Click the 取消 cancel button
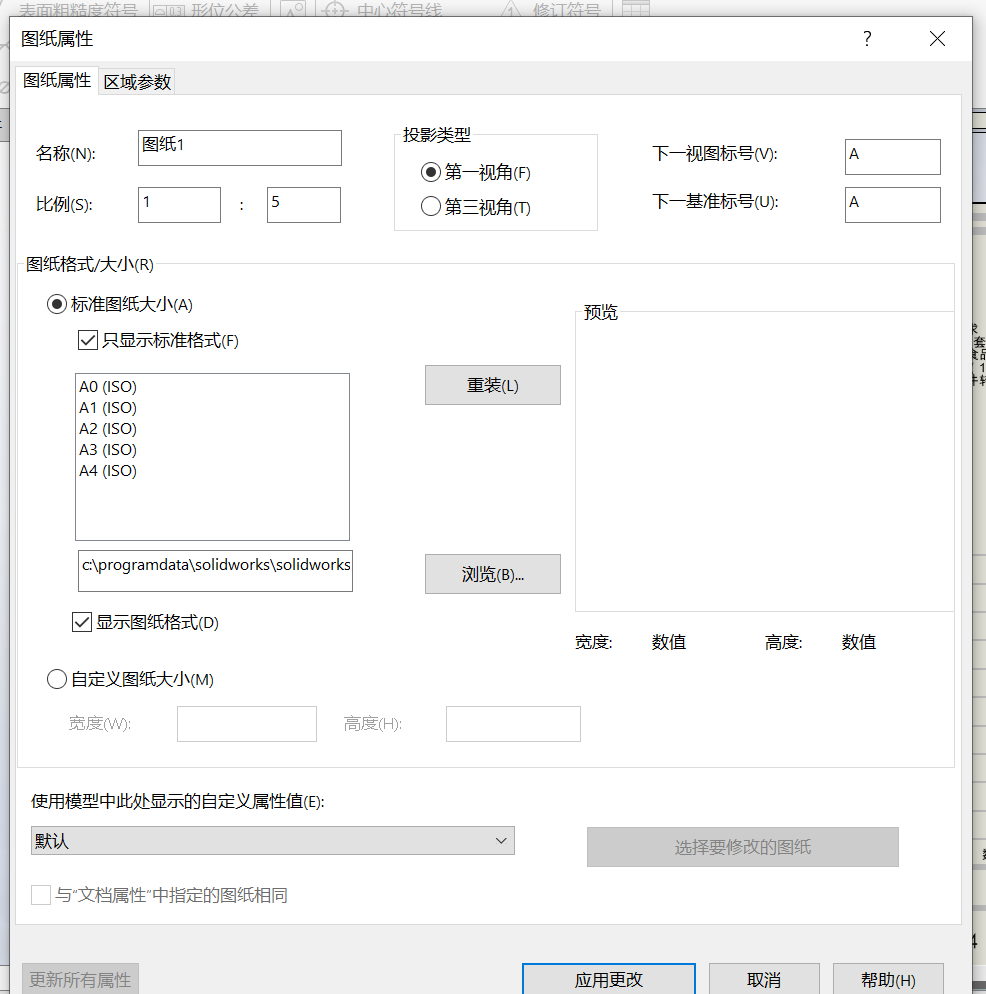Screen dimensions: 986x994 pos(763,980)
